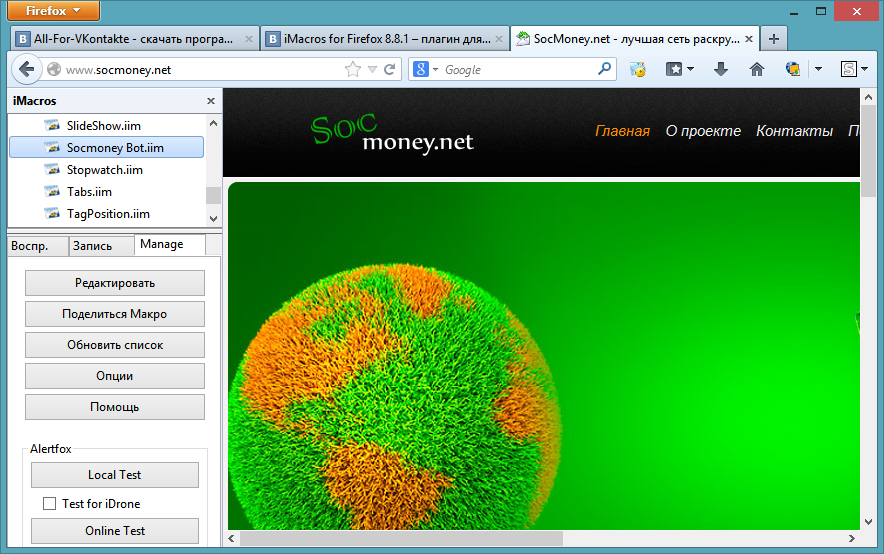
Task: Click the Tabs.iim file icon
Action: 52,191
